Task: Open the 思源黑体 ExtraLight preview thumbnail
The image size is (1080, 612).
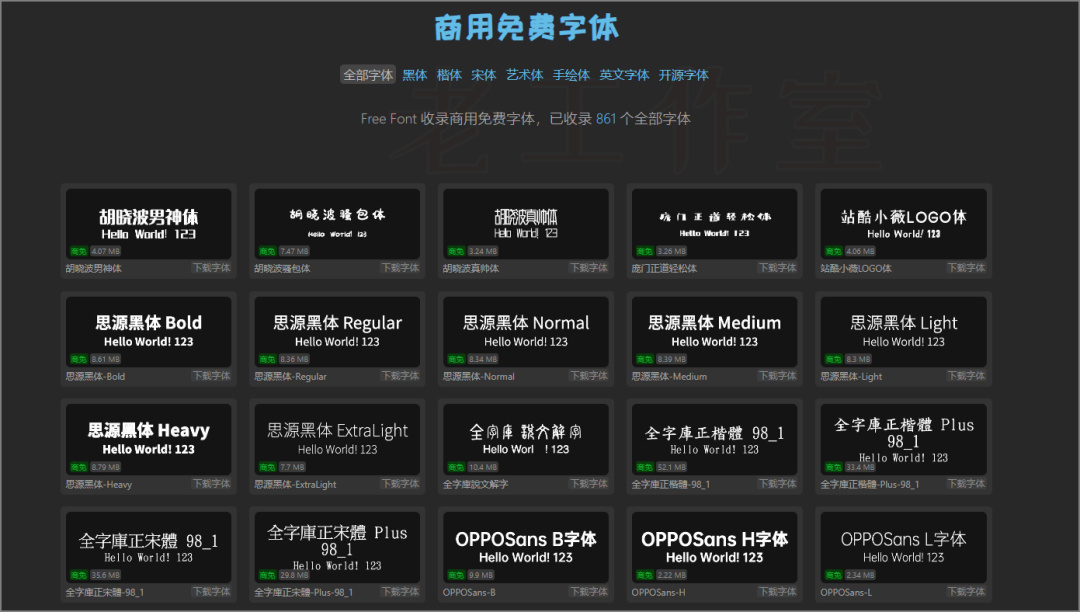Action: click(337, 439)
